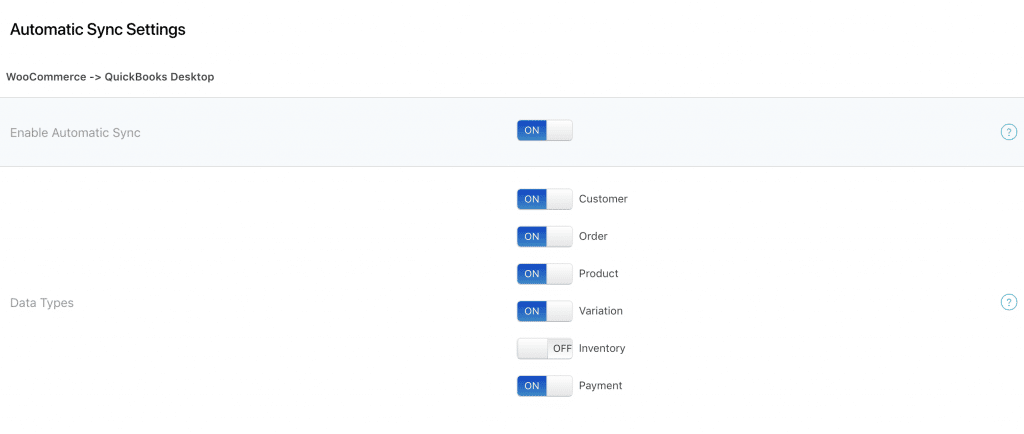Click the Customer label text
Screen dimensions: 1024x434
click(x=603, y=199)
